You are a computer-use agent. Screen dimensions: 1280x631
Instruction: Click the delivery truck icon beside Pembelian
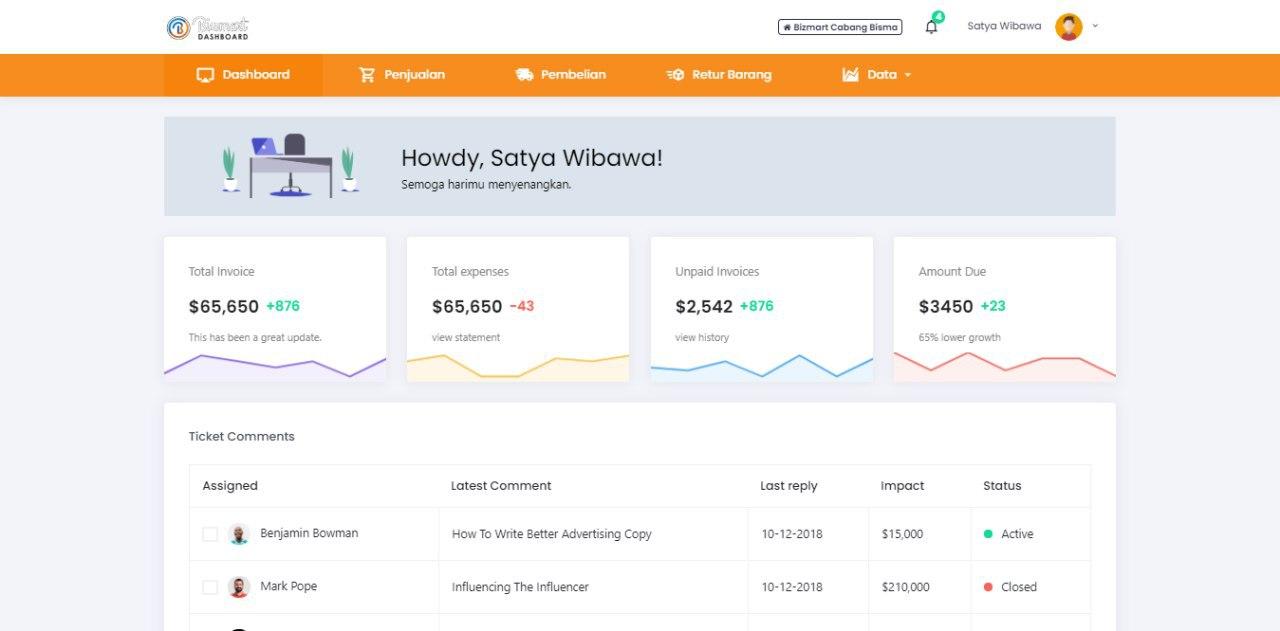click(x=524, y=75)
